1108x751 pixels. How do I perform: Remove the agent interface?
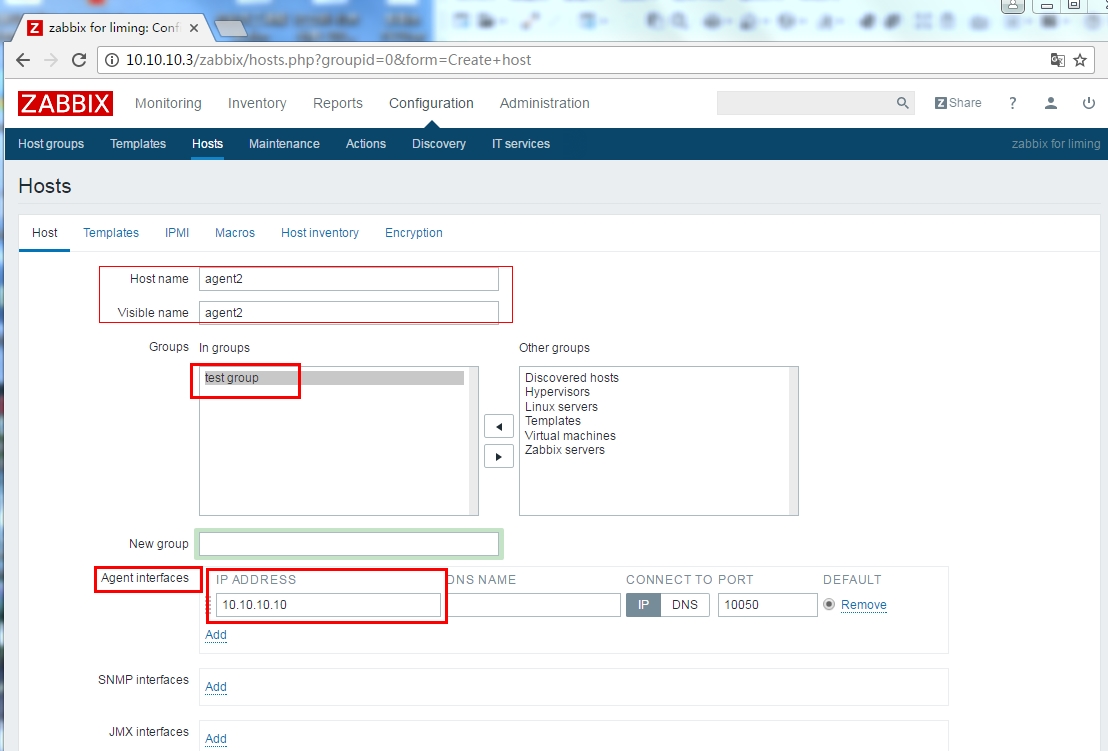(864, 605)
